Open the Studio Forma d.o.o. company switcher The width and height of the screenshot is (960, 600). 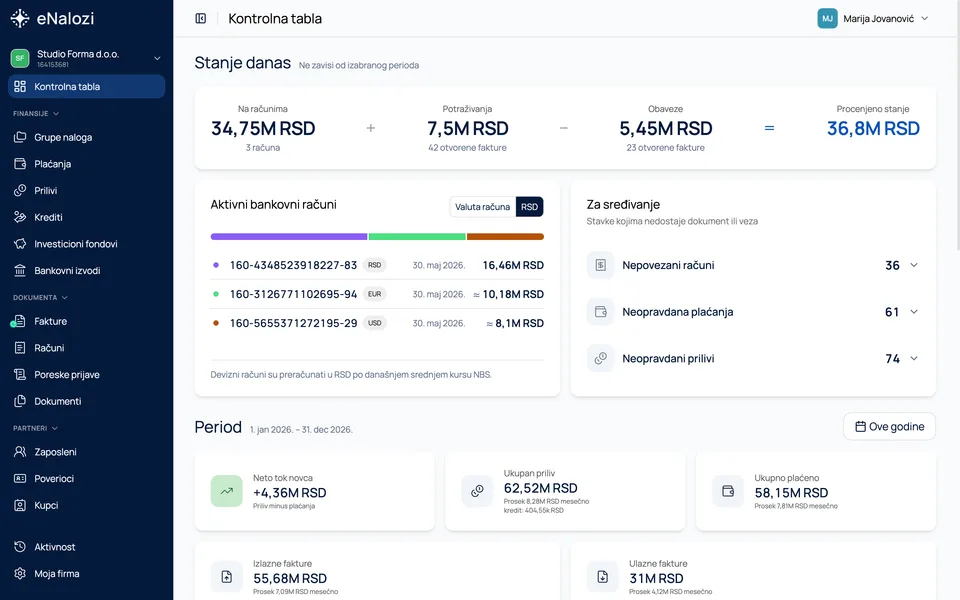[x=86, y=58]
